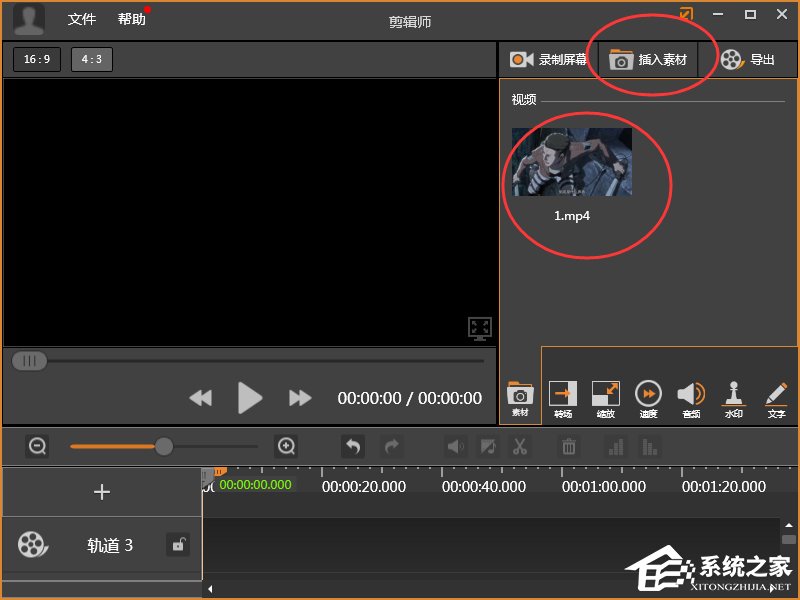800x600 pixels.
Task: Click the 导出 export button
Action: pyautogui.click(x=749, y=60)
